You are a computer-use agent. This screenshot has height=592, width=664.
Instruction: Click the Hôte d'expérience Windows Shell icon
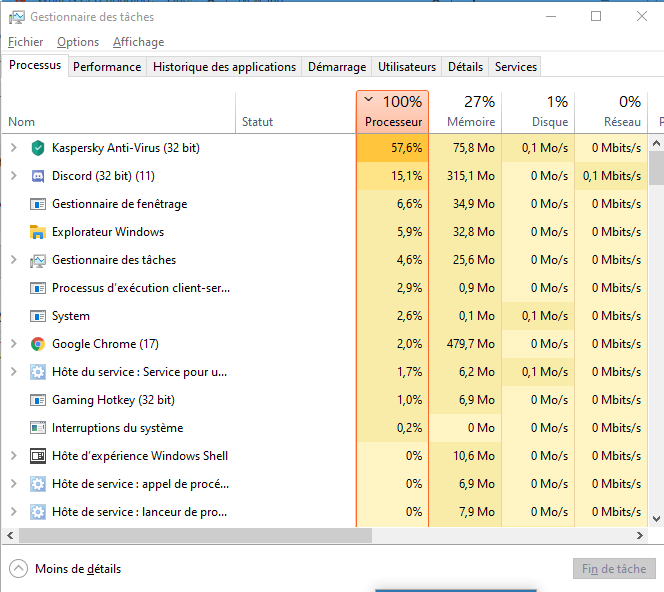coord(38,456)
